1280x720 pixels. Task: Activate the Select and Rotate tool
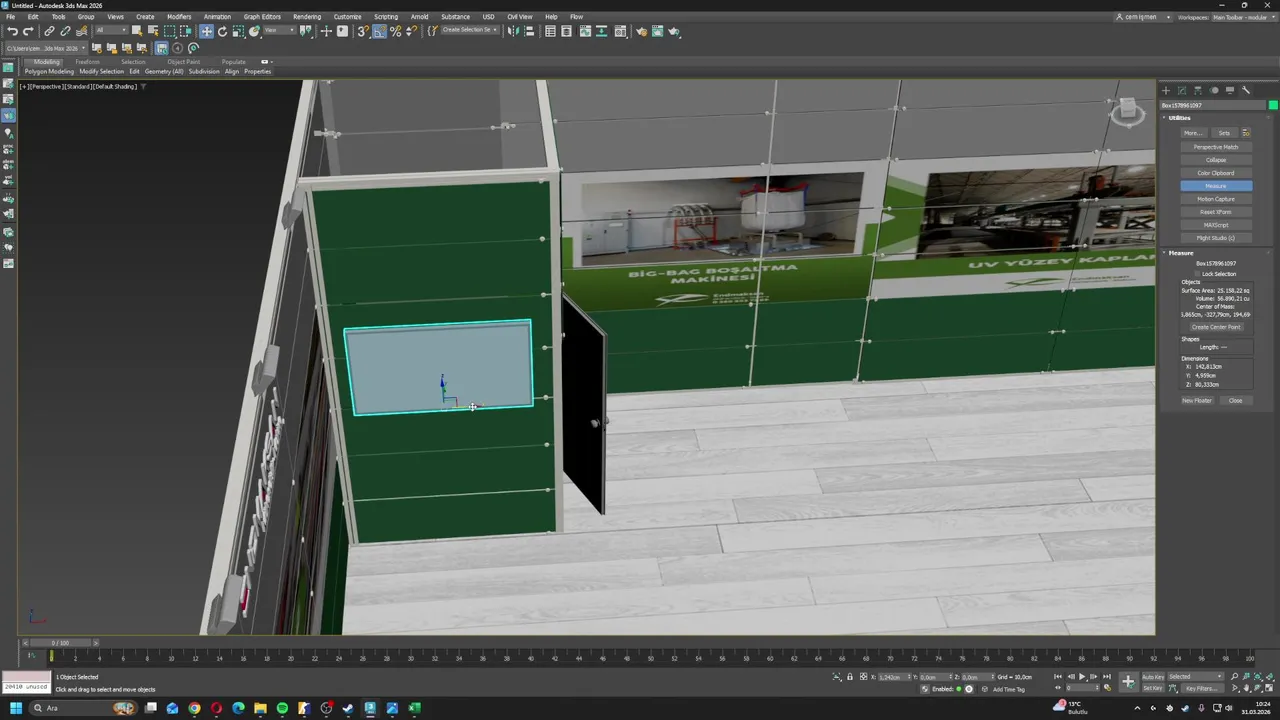(222, 31)
